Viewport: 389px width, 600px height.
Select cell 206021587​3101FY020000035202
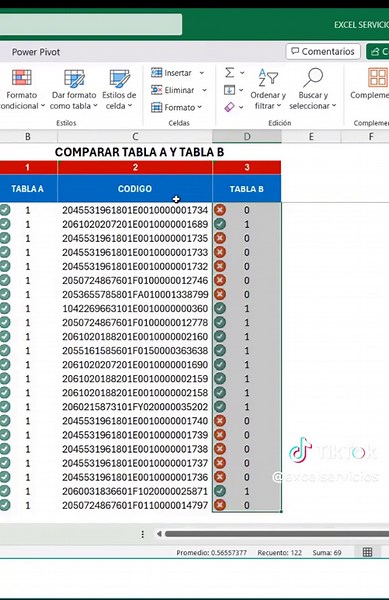(x=135, y=407)
